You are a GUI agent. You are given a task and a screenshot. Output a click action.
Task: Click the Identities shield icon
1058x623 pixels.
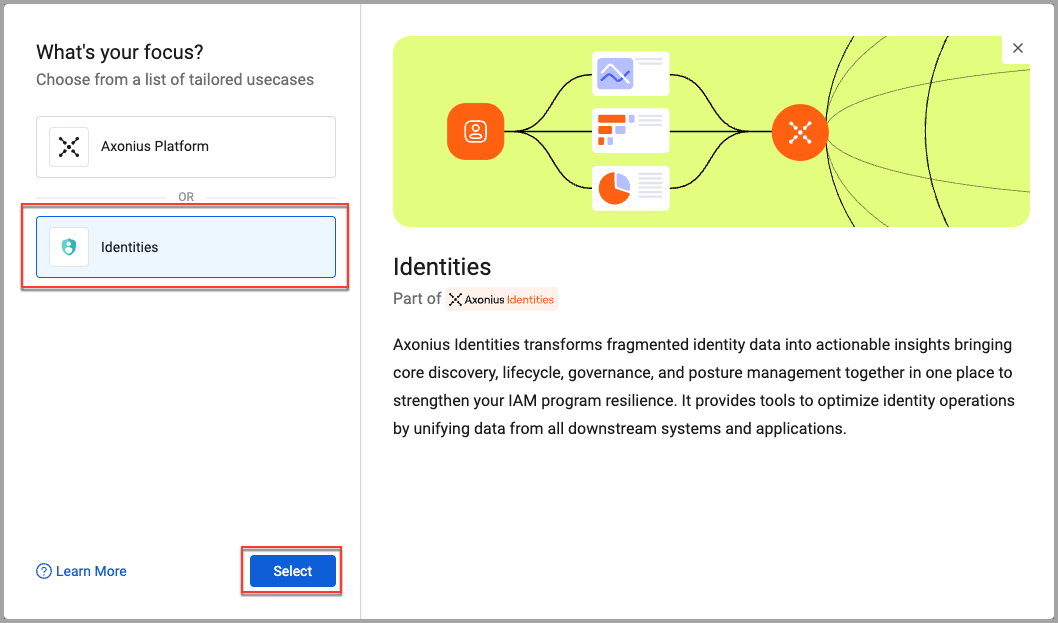pos(69,247)
